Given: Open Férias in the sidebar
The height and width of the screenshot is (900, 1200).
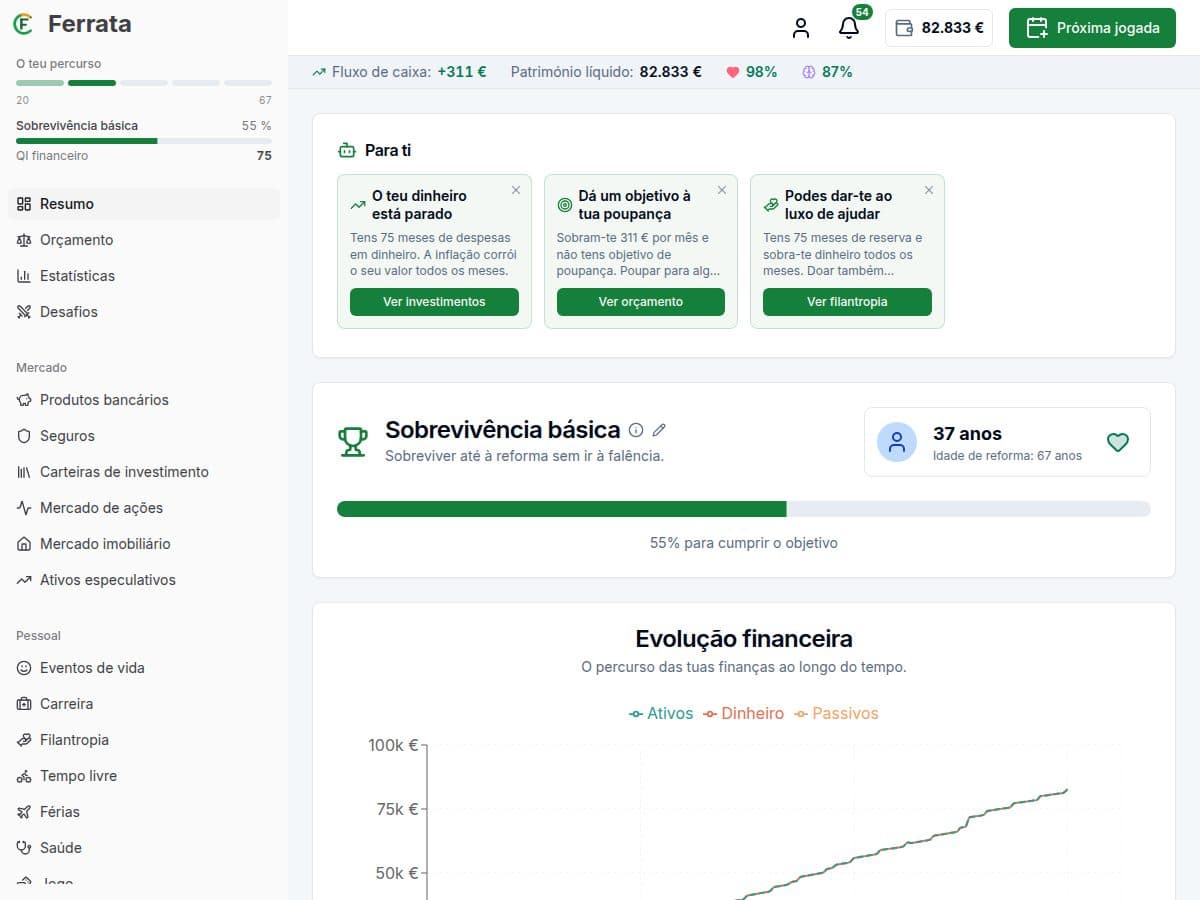Looking at the screenshot, I should tap(144, 812).
